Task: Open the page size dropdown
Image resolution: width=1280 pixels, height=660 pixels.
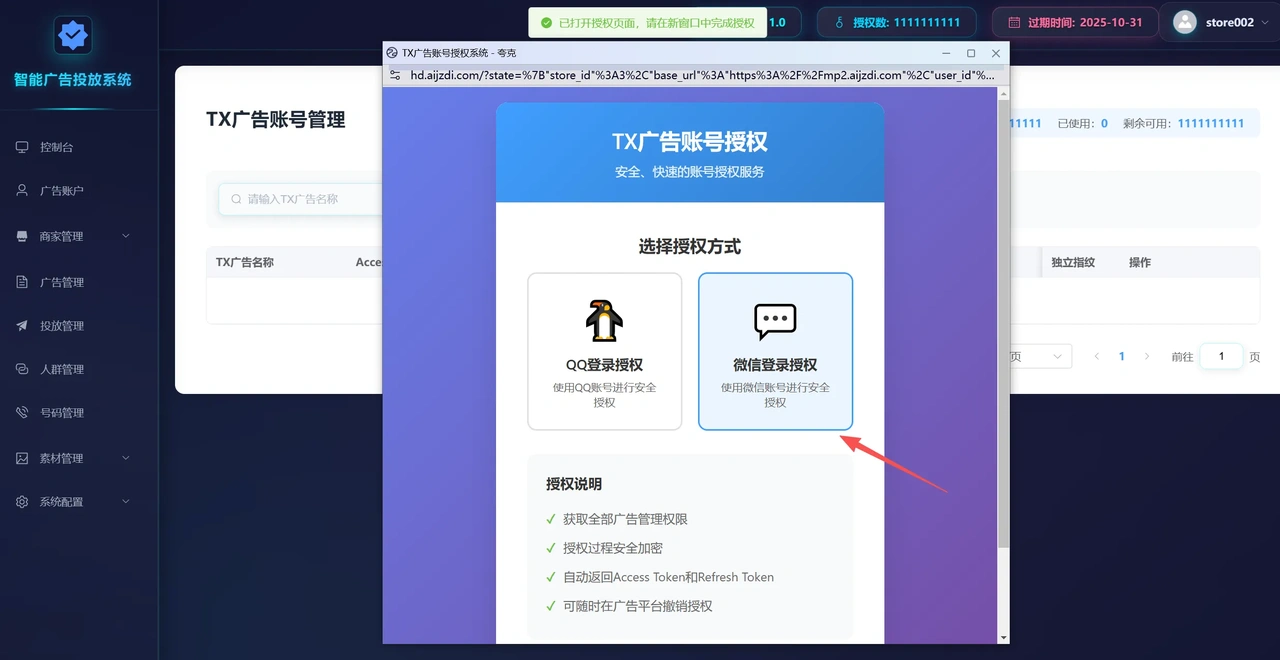Action: tap(1040, 356)
